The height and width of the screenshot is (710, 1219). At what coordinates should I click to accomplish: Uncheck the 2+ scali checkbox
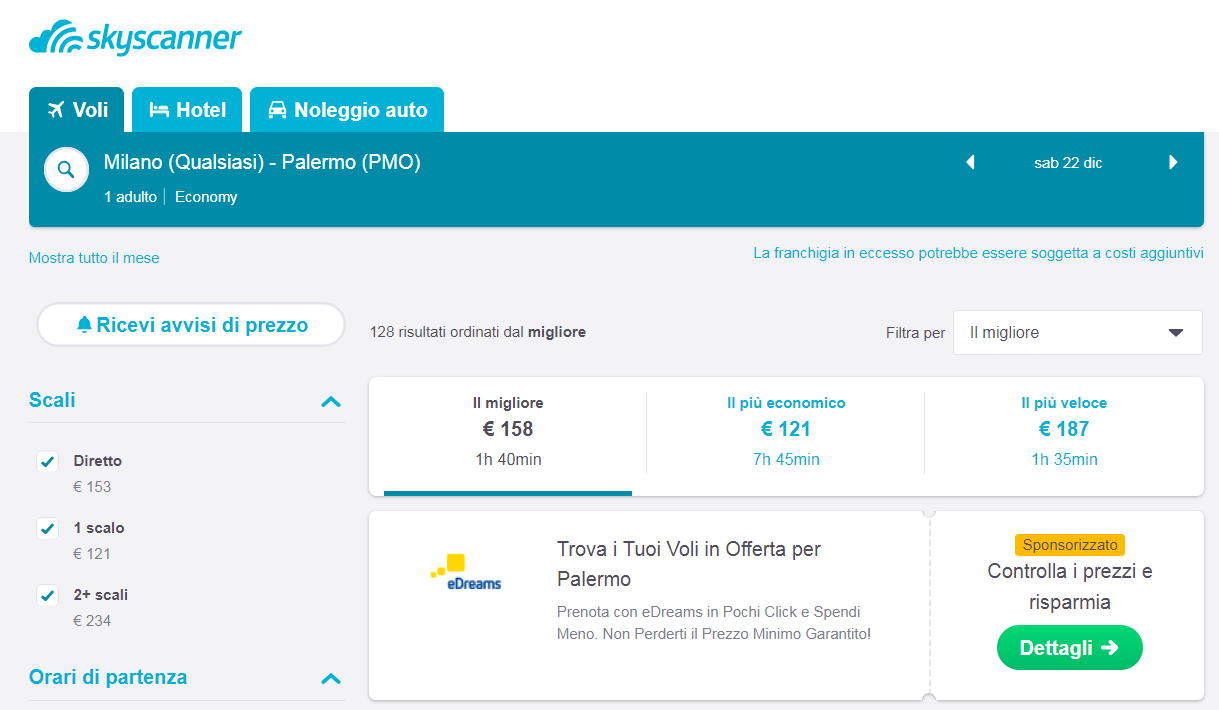click(x=47, y=595)
